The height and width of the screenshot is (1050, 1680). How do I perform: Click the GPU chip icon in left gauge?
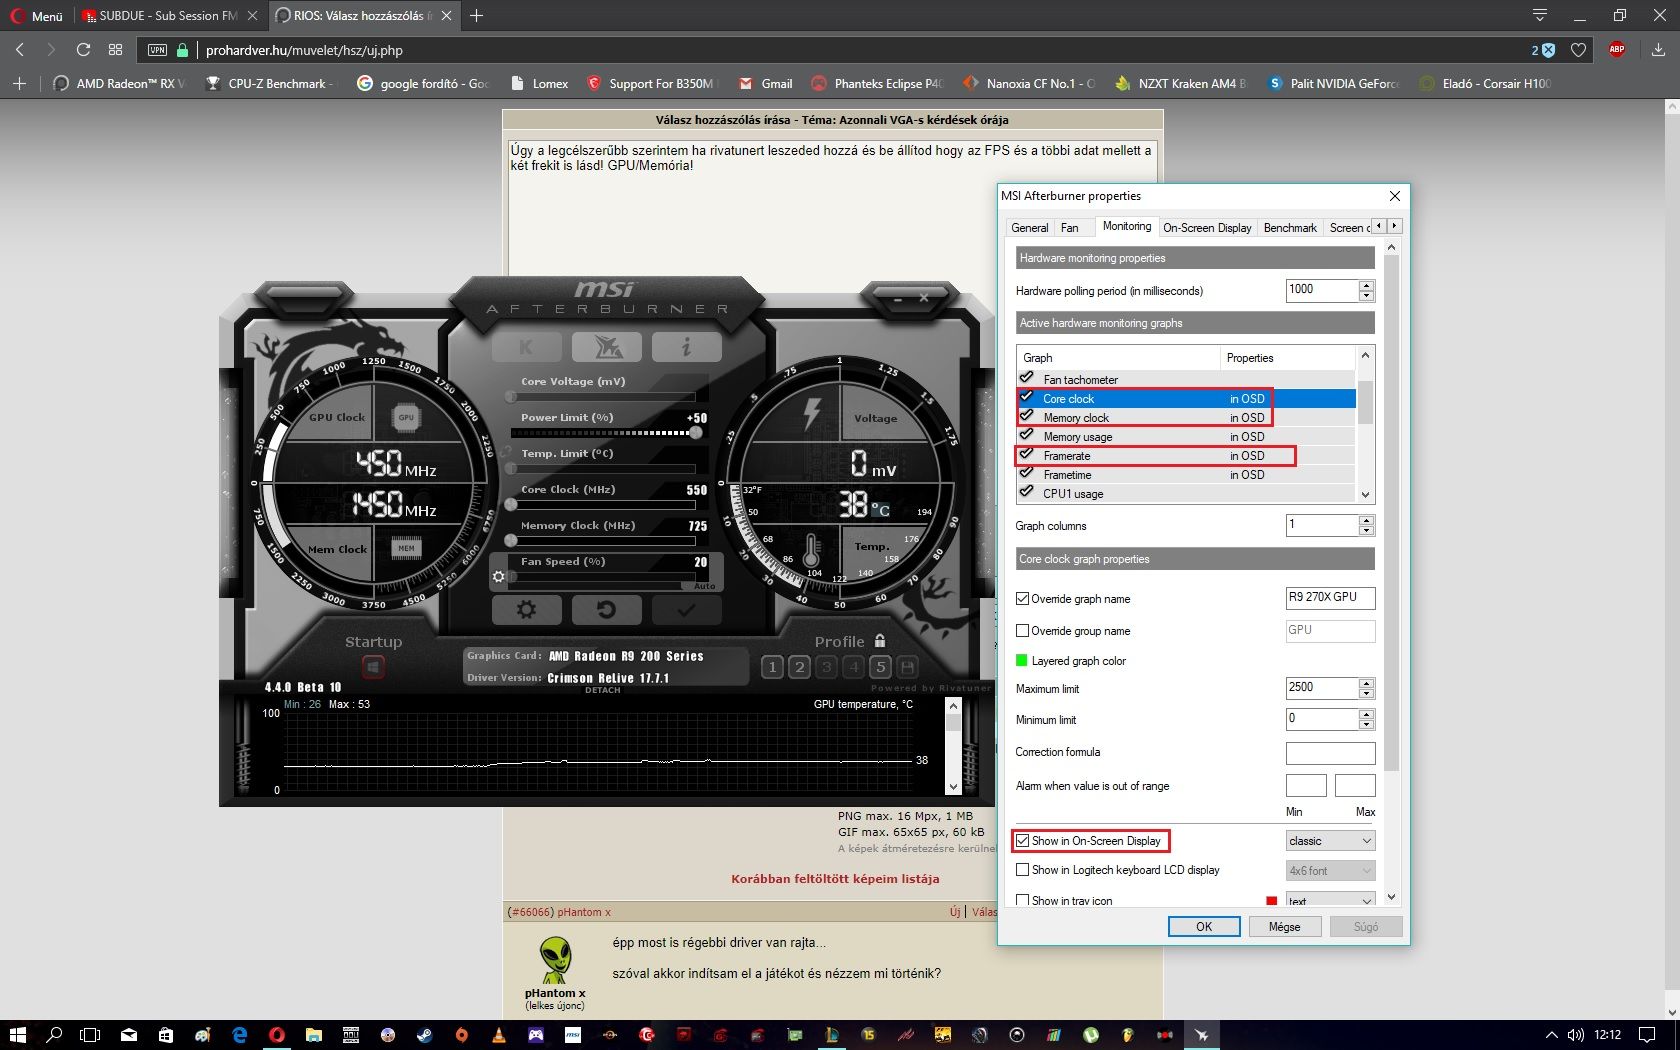(x=406, y=418)
